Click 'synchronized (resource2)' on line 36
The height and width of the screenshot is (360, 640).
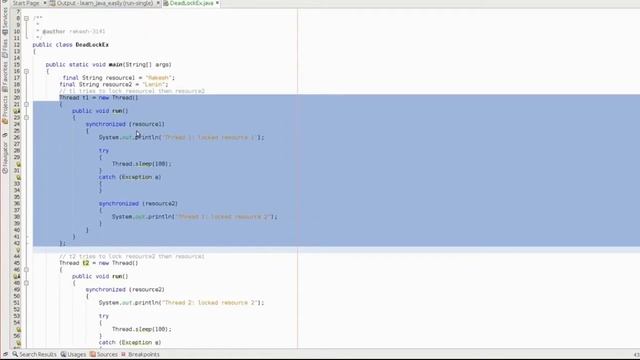138,203
